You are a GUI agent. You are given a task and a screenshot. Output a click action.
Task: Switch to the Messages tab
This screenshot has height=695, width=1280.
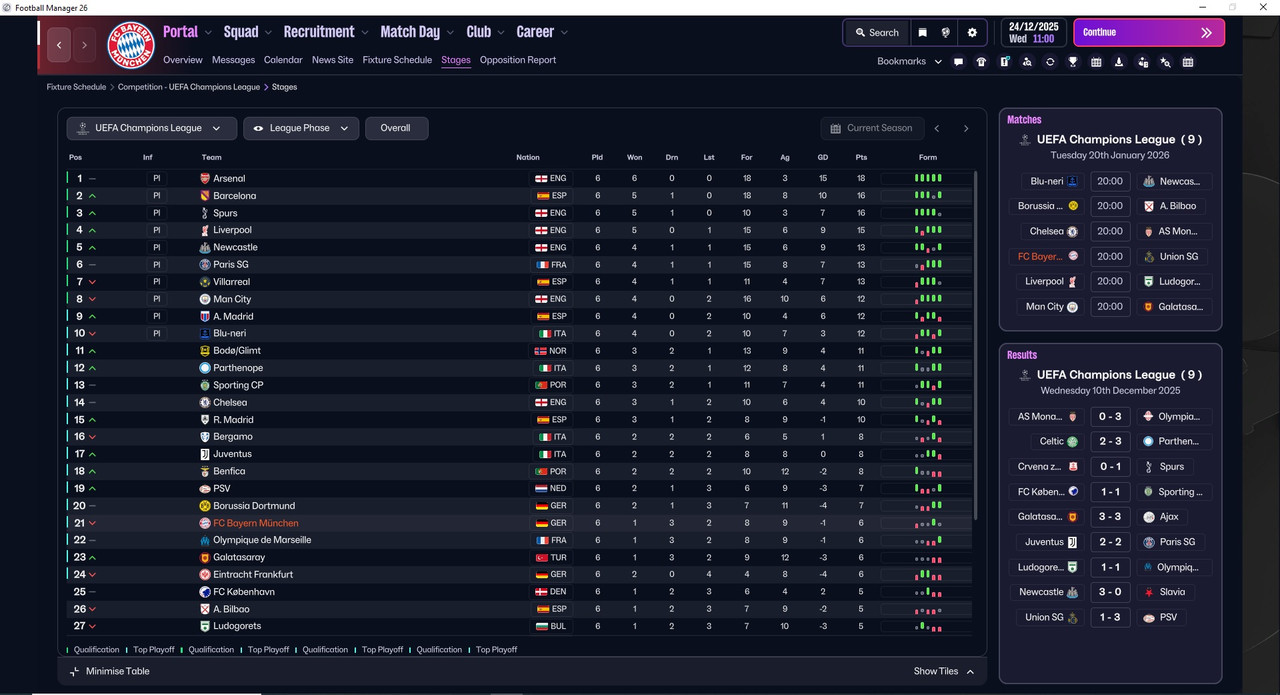(x=233, y=60)
